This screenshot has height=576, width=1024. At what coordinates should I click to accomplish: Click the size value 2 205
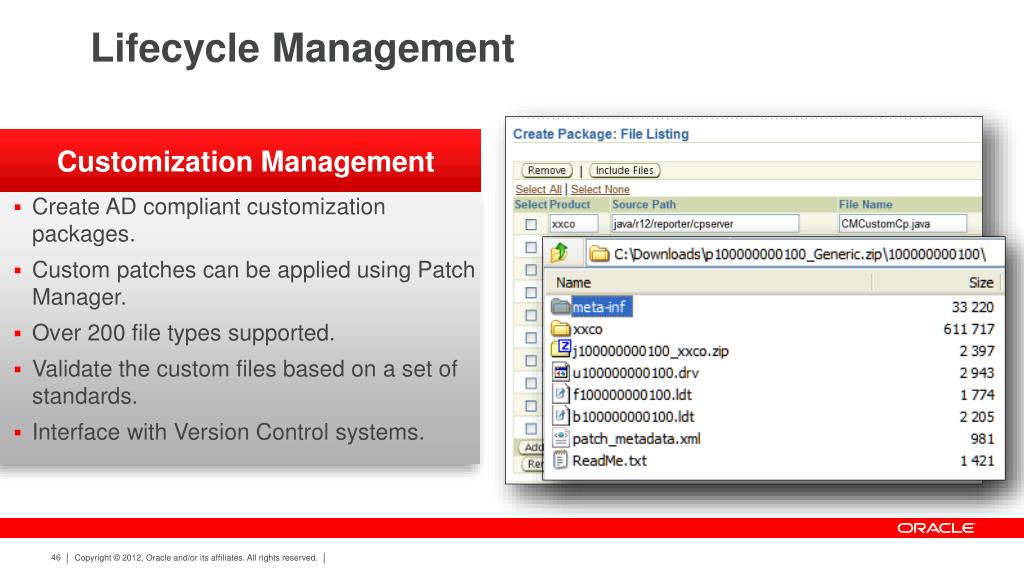tap(976, 417)
